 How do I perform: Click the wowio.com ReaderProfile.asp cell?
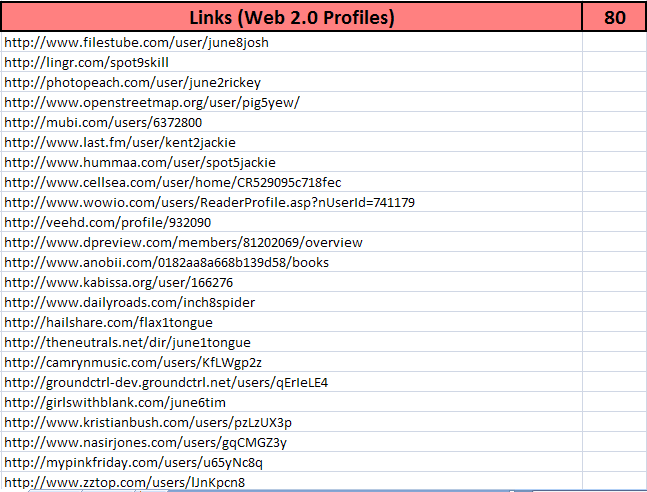point(291,202)
